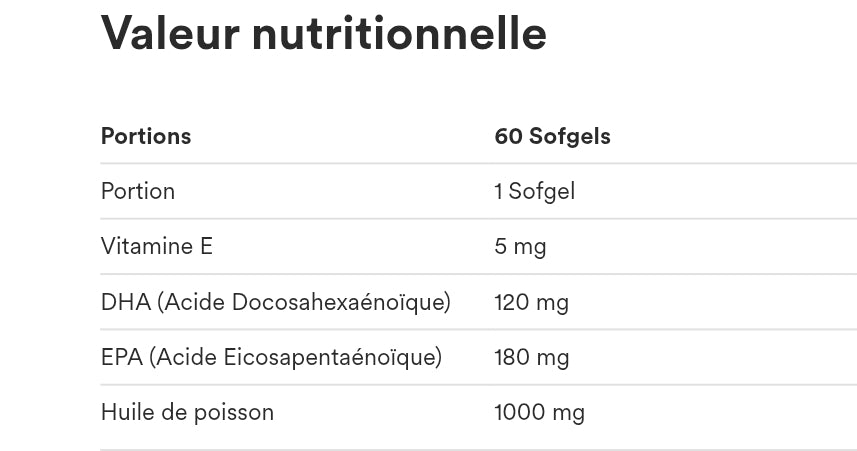
Task: Click the word Valeur in the title
Action: 171,34
